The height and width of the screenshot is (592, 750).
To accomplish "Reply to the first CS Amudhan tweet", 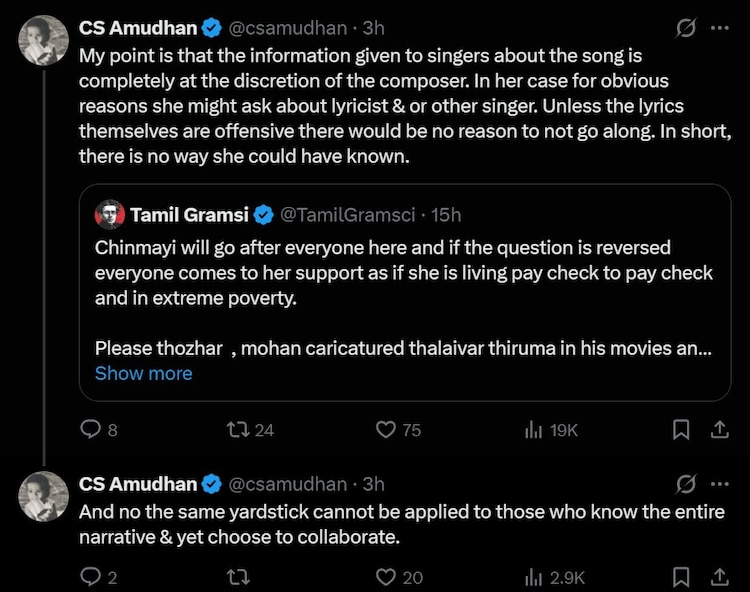I will [x=90, y=430].
